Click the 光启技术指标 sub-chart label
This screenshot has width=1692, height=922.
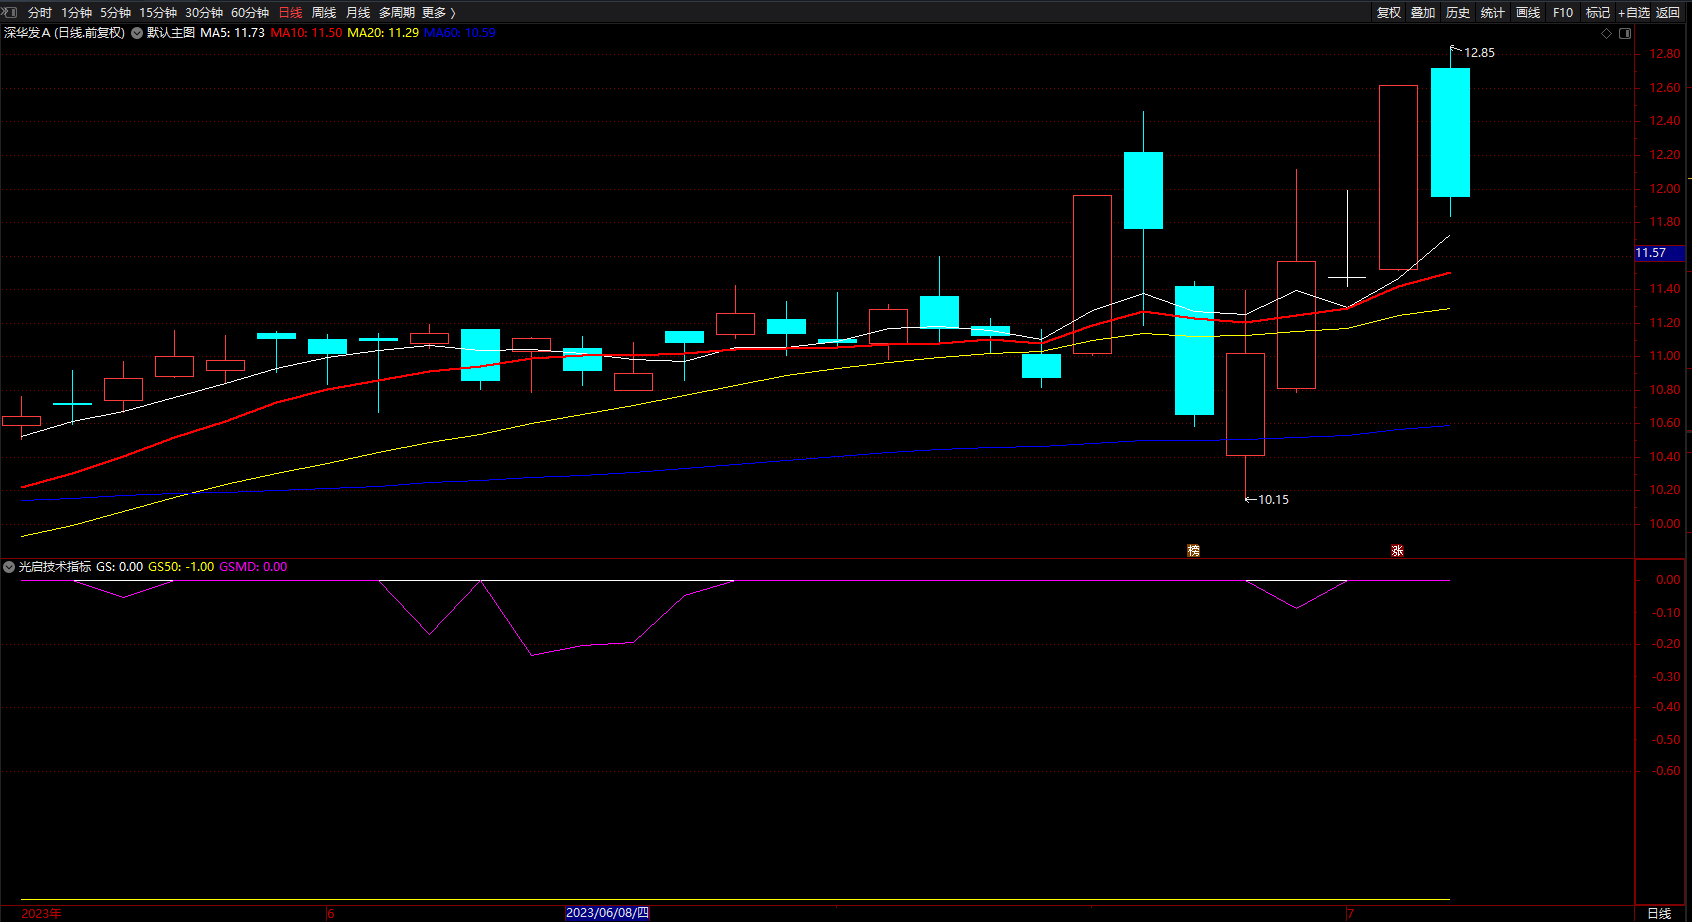point(55,567)
